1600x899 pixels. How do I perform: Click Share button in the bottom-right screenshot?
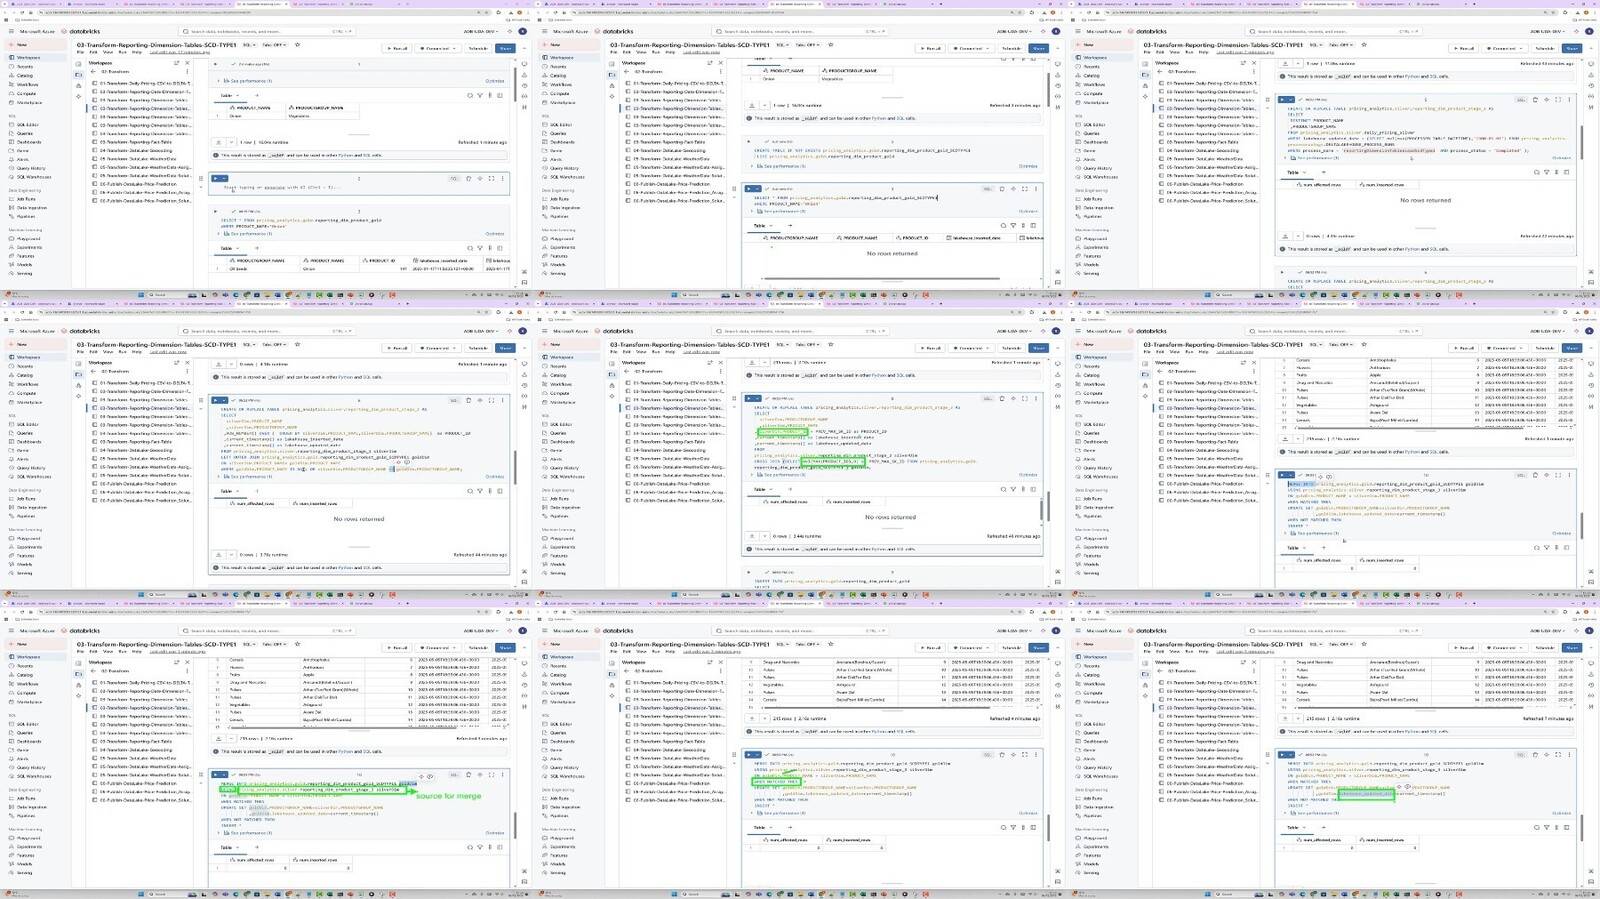click(1572, 647)
